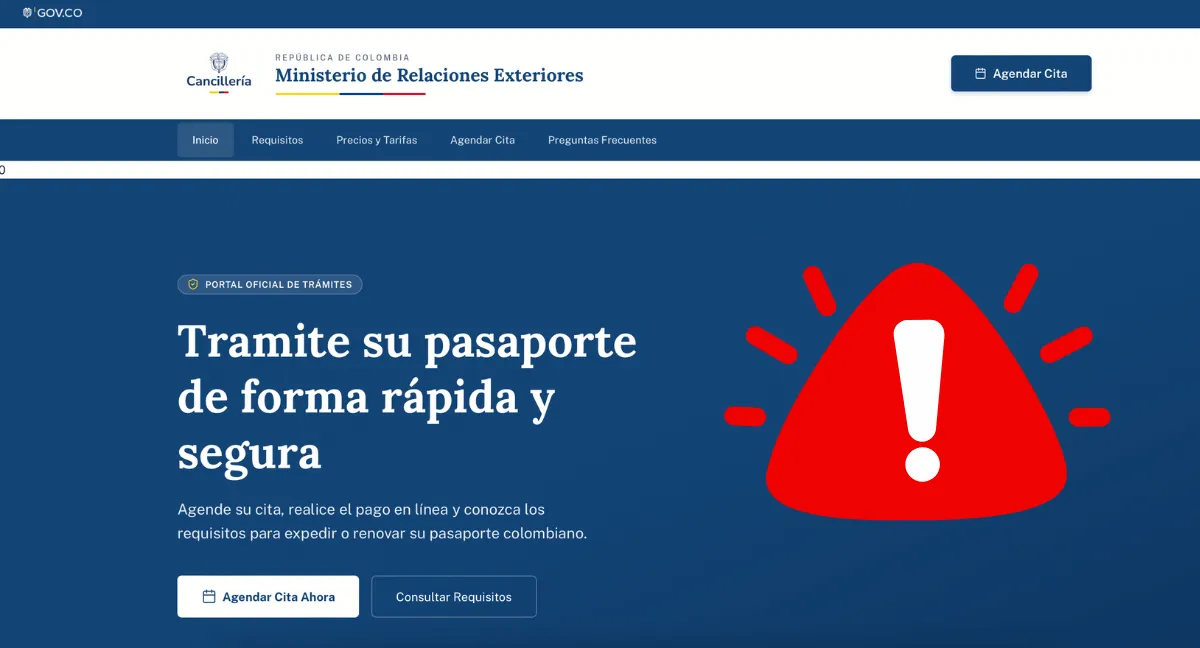1200x648 pixels.
Task: Click the Cancillería coat of arms logo
Action: pos(219,72)
